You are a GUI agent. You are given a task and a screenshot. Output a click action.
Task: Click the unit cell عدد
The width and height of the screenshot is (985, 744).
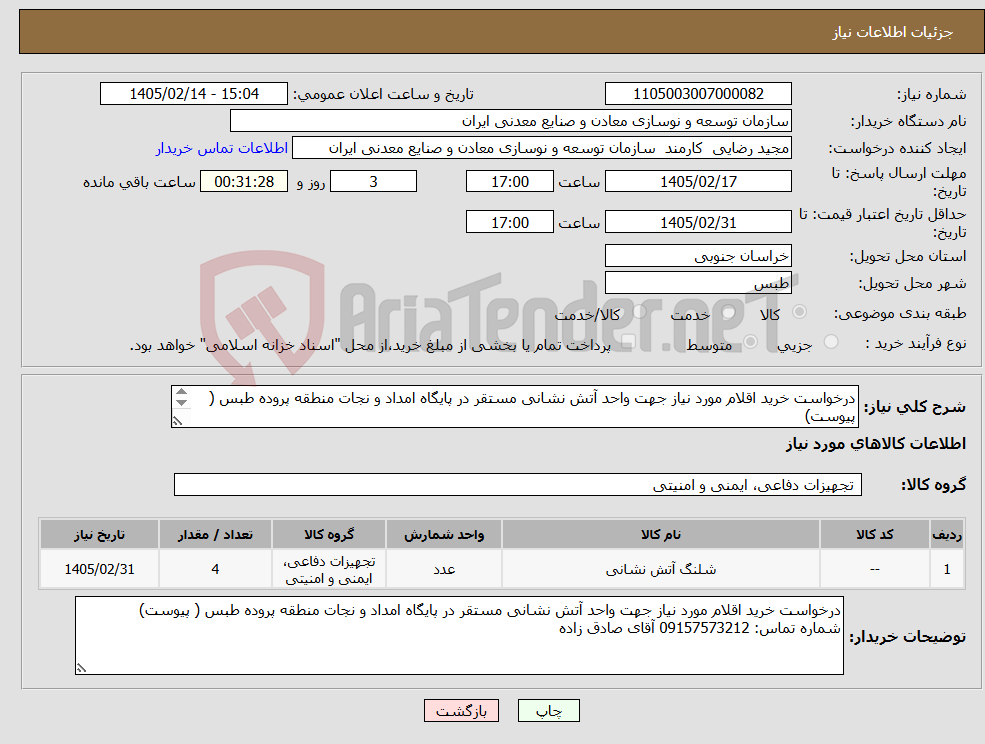tap(444, 569)
